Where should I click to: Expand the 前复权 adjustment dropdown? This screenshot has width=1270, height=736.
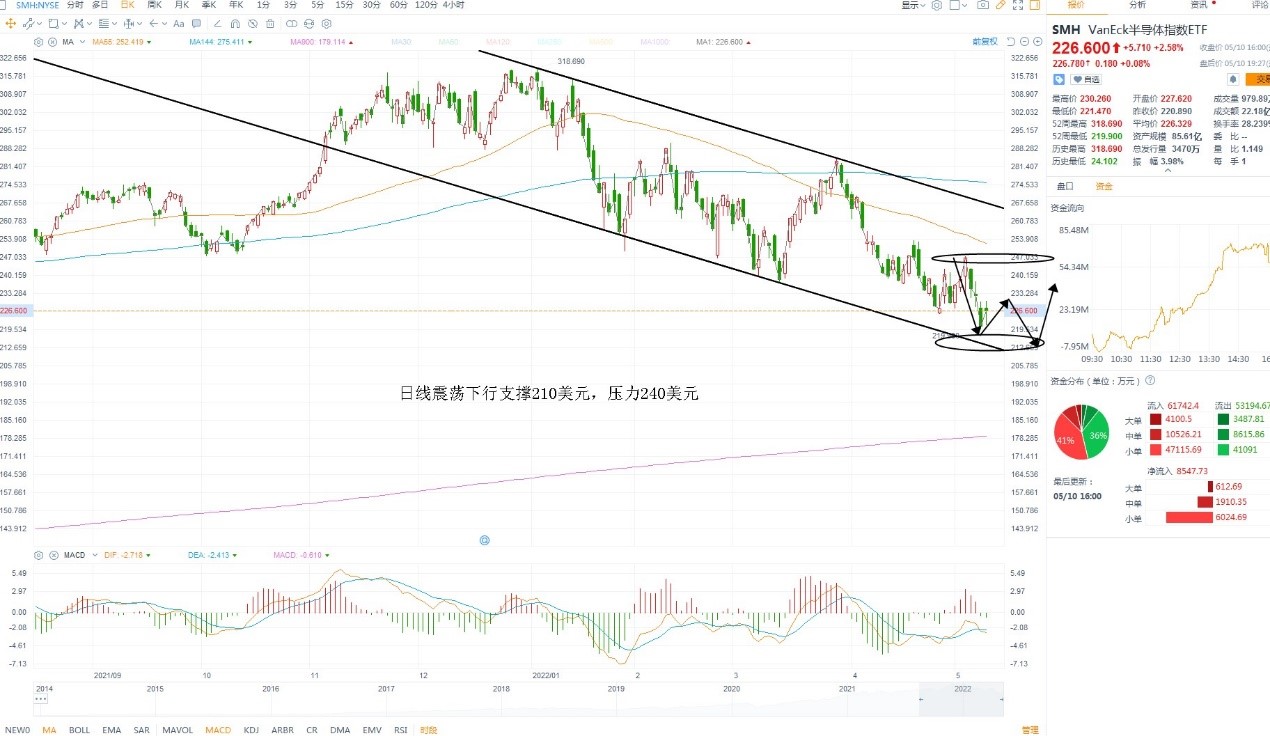(x=985, y=42)
